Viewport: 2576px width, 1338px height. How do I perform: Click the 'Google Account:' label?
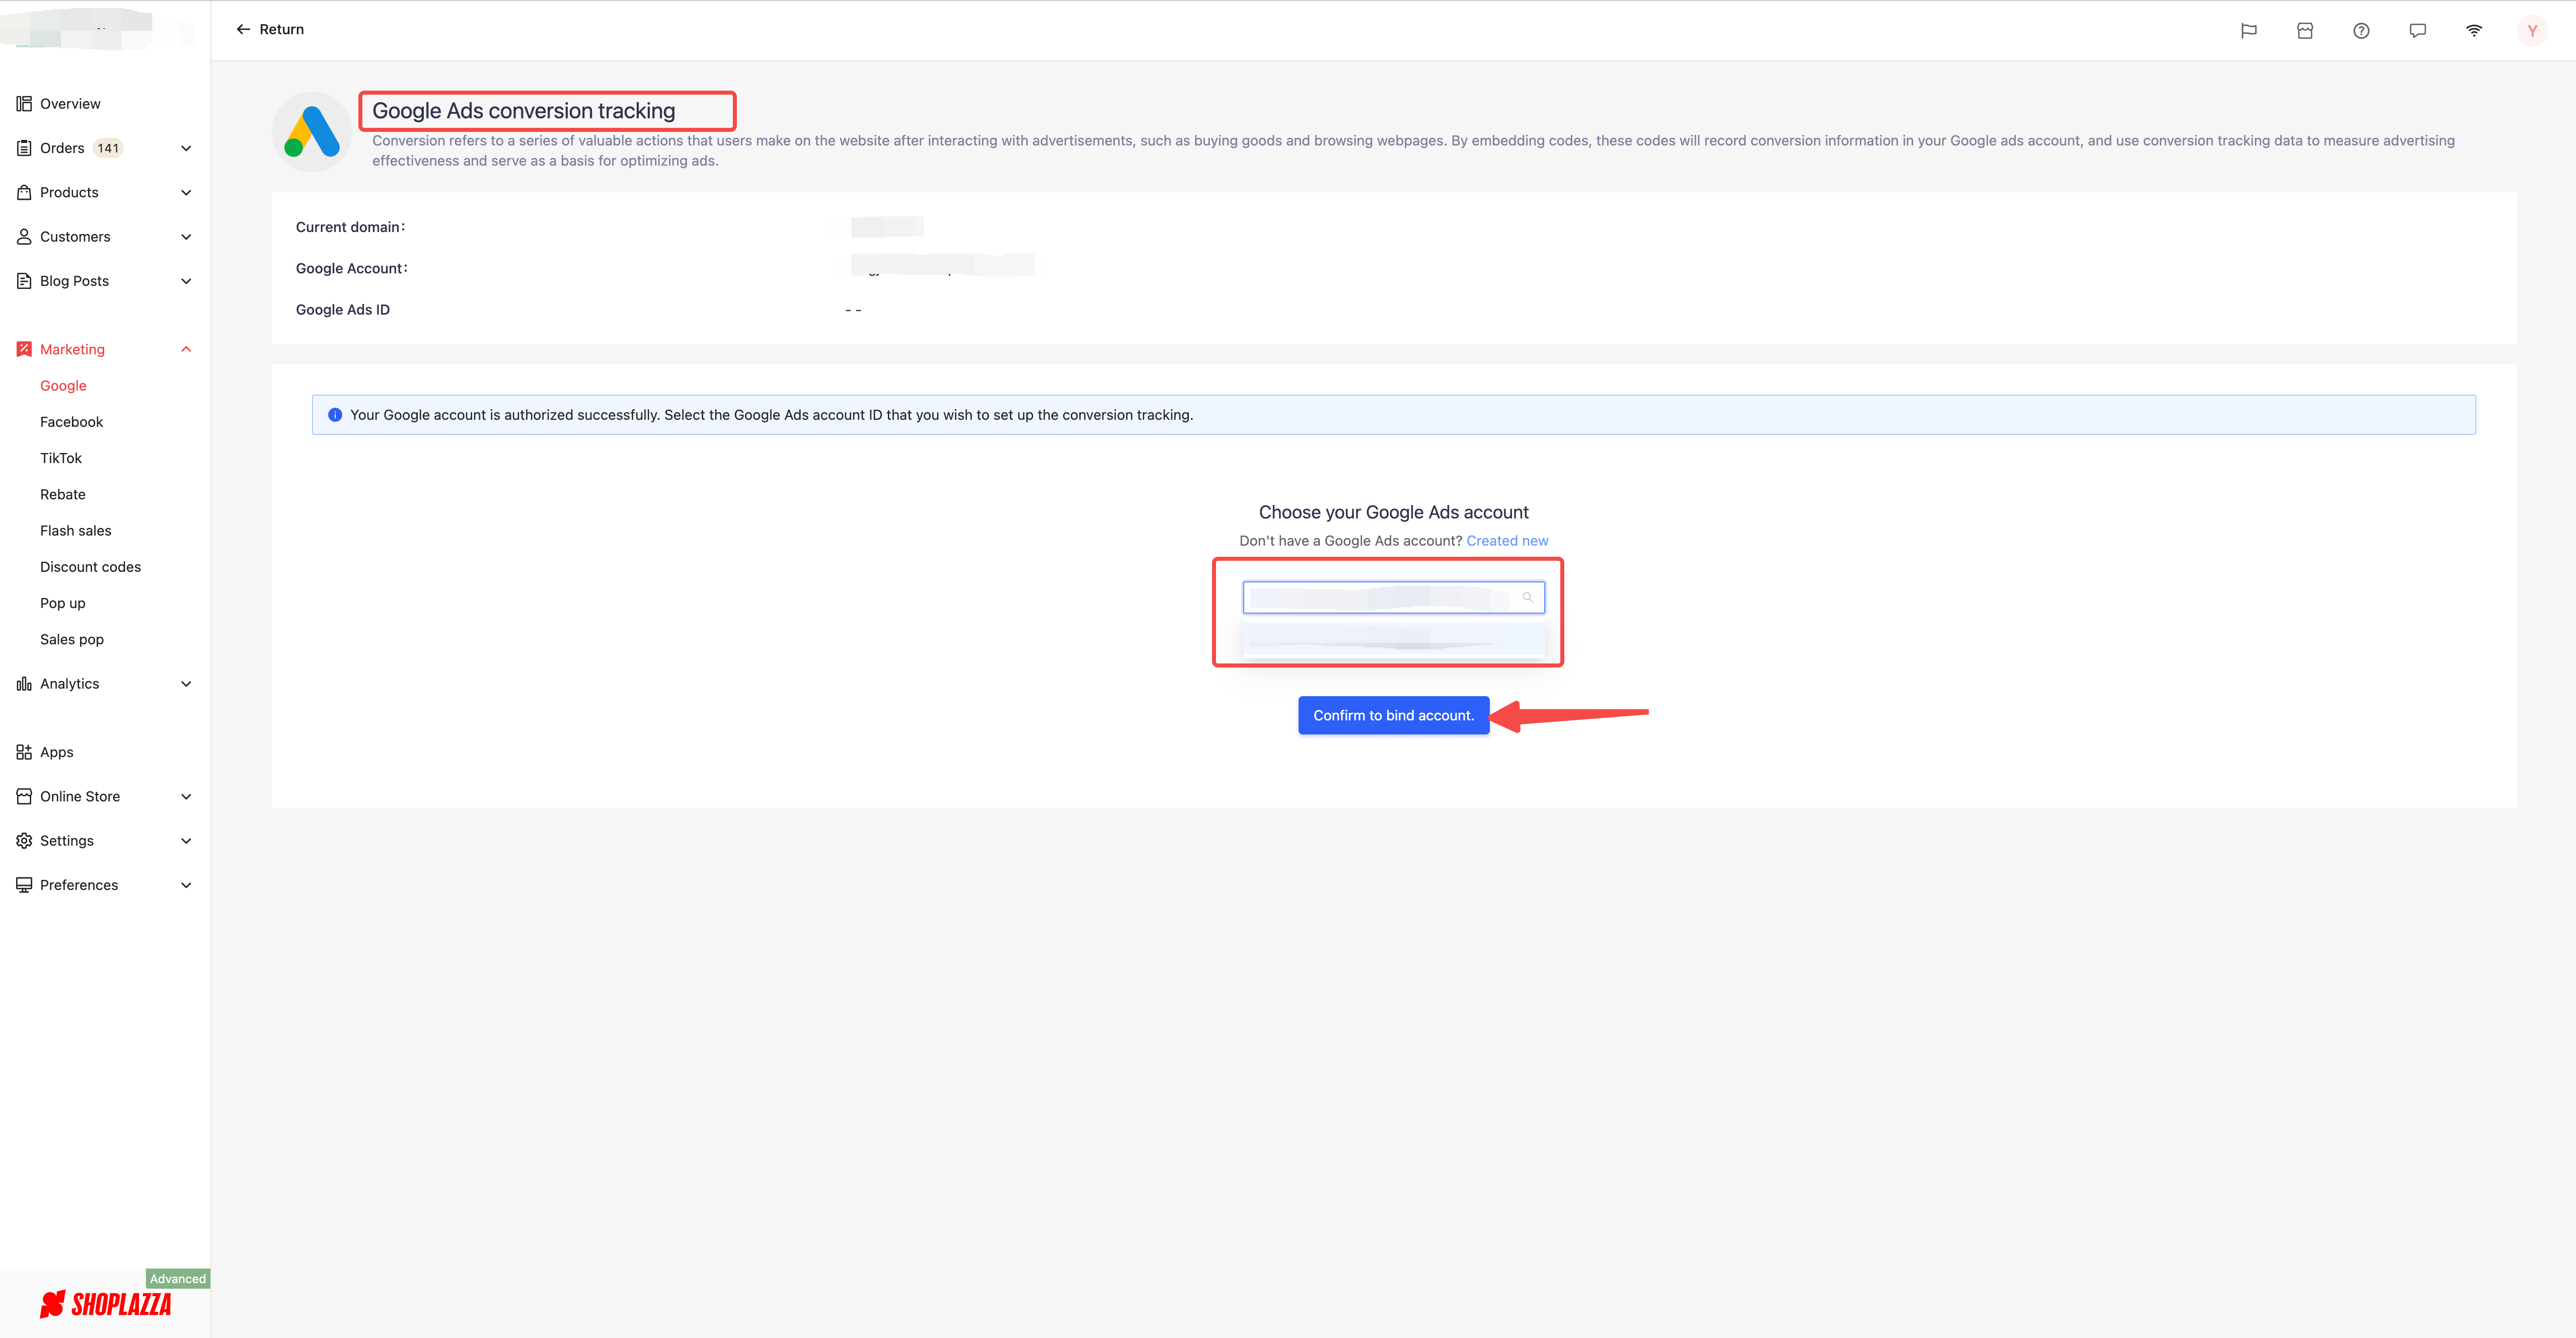(x=352, y=268)
